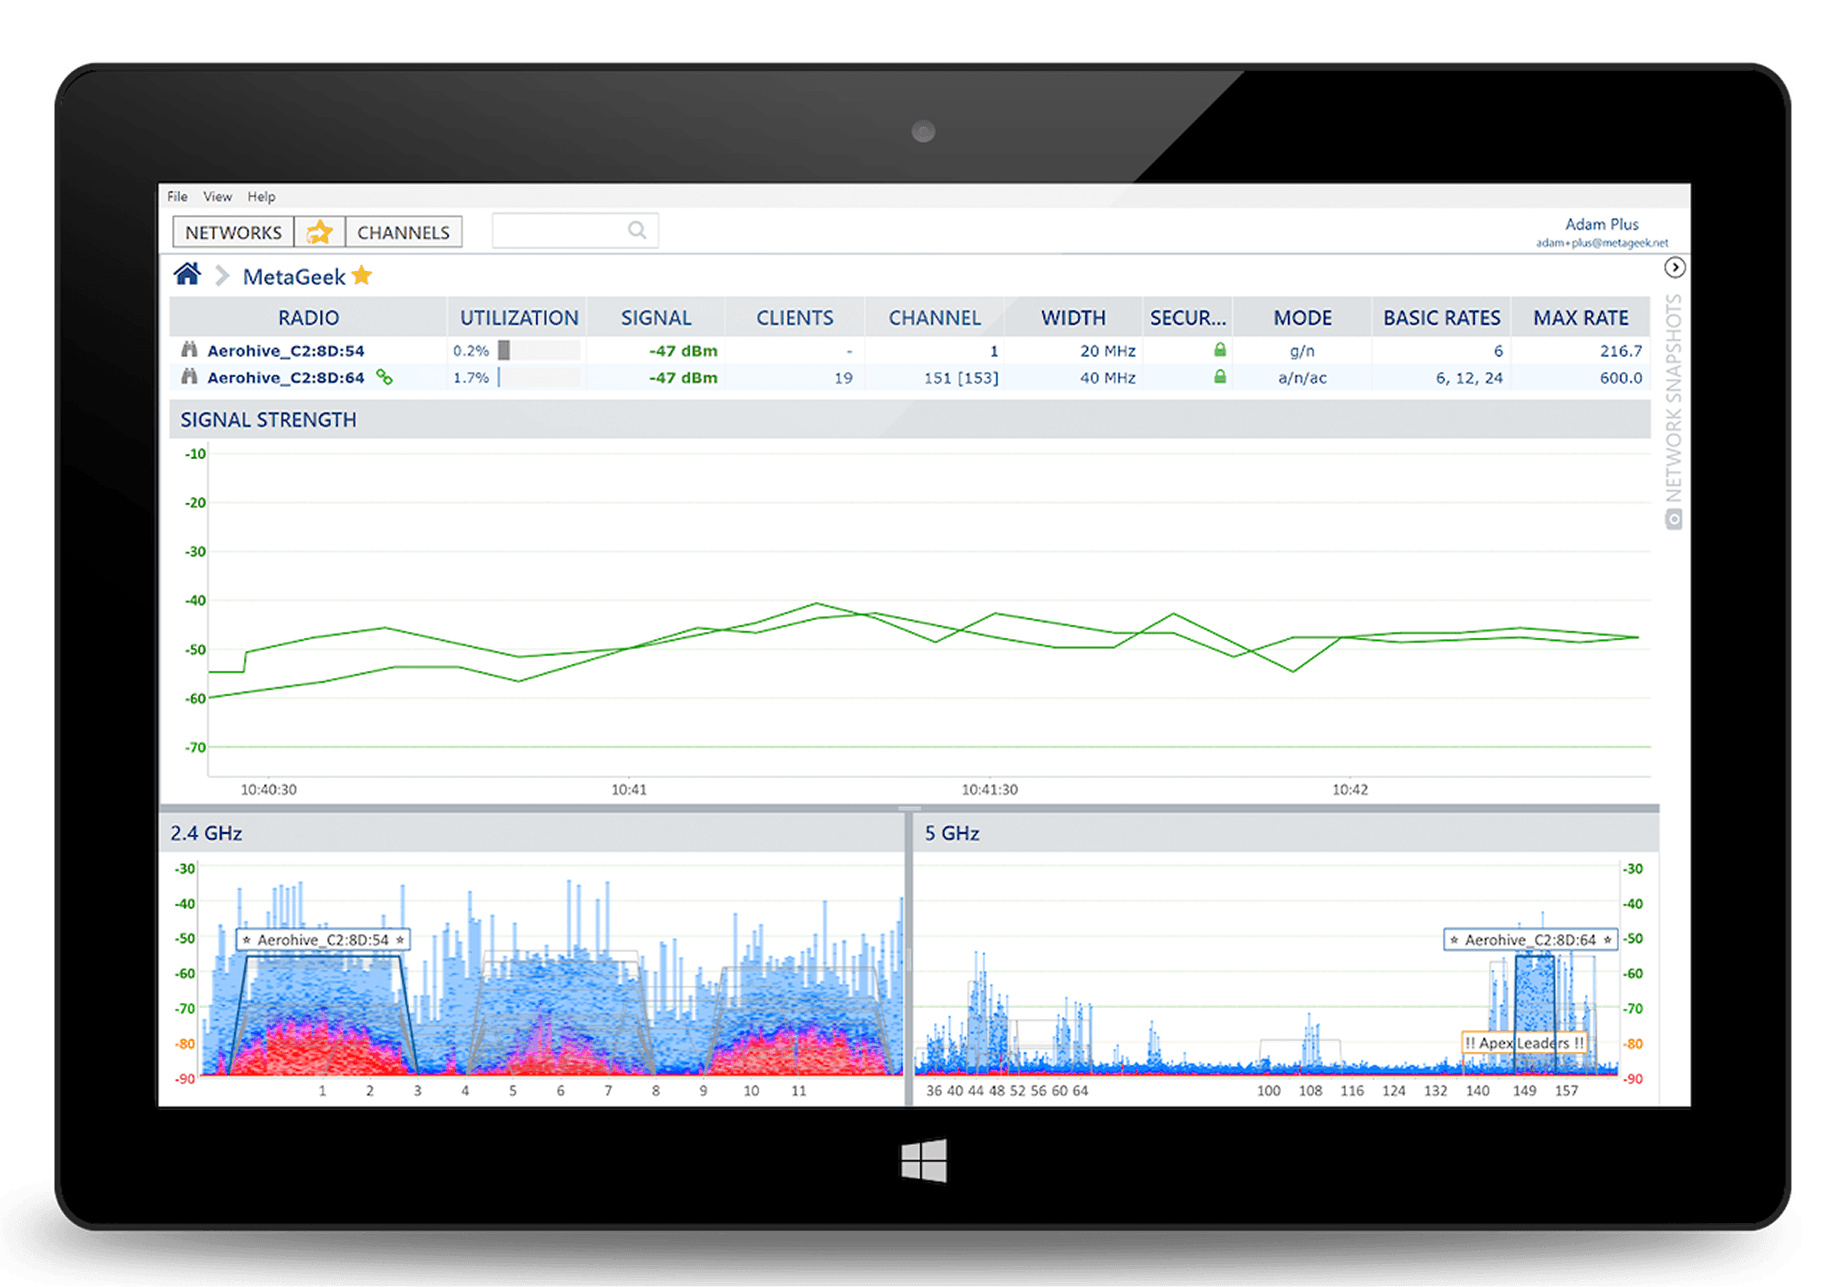The width and height of the screenshot is (1840, 1287).
Task: Toggle the MetaGeek favorite star
Action: [362, 275]
